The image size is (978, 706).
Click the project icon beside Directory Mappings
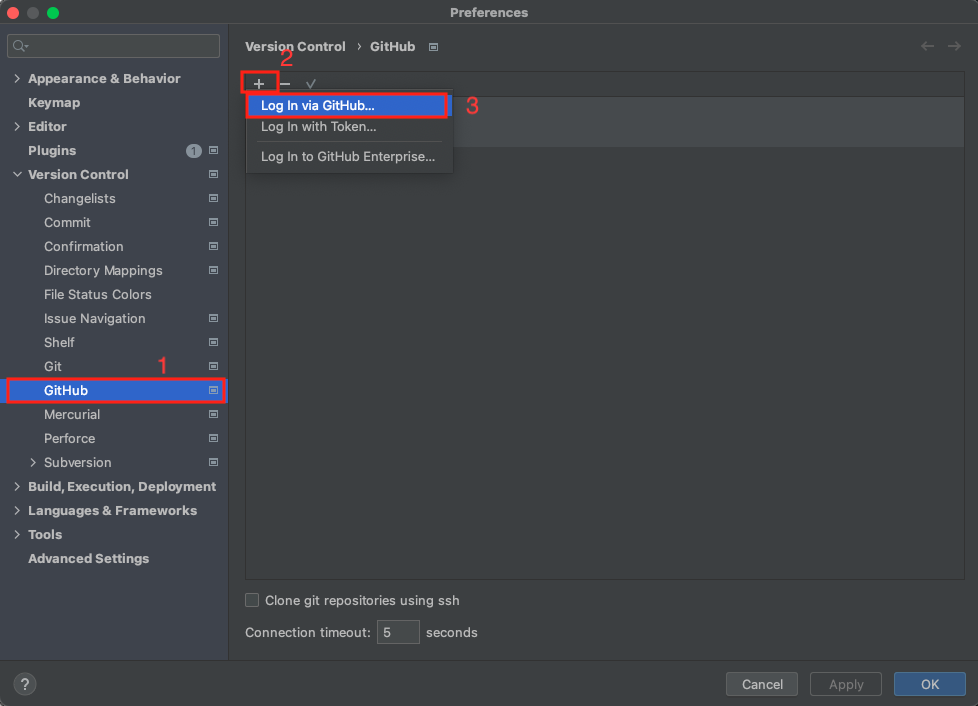tap(213, 271)
